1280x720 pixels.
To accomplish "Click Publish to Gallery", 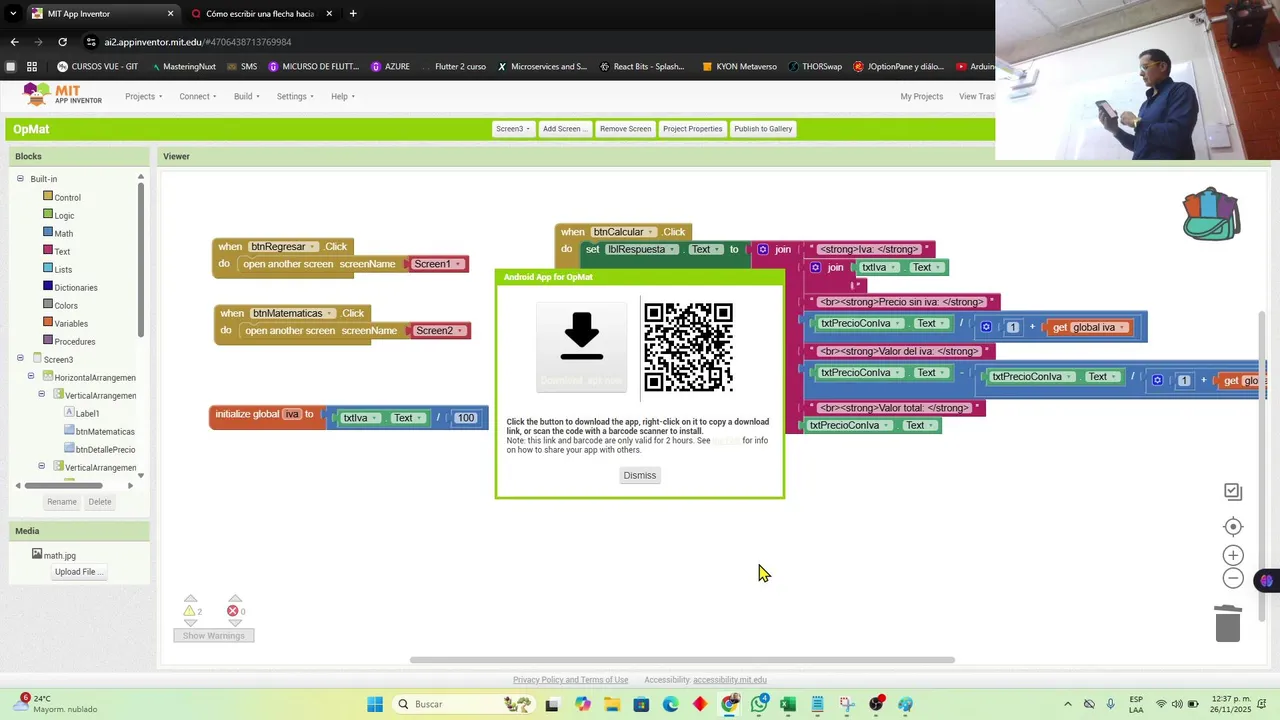I will (763, 129).
